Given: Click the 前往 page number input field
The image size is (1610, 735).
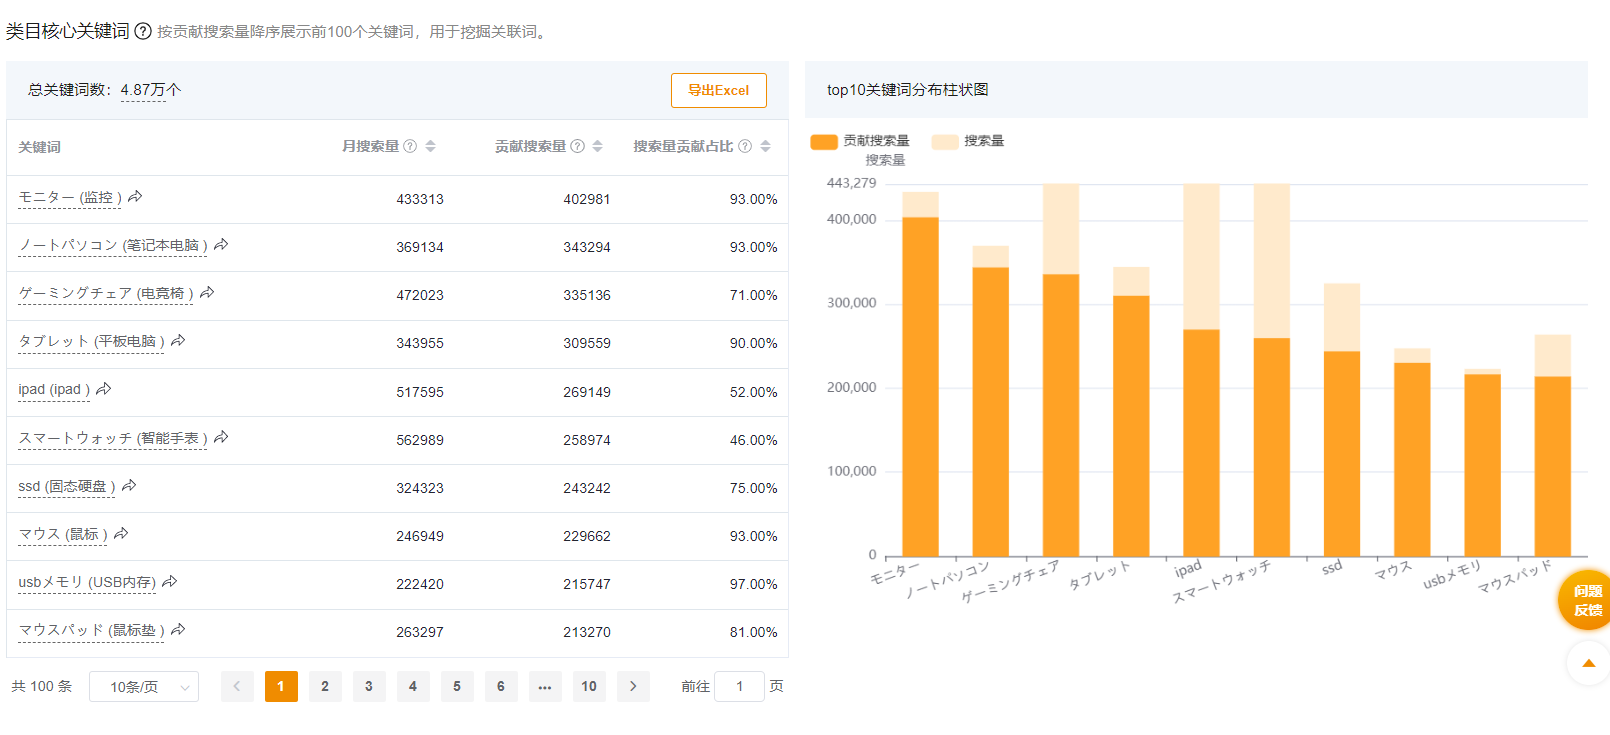Looking at the screenshot, I should pos(739,686).
